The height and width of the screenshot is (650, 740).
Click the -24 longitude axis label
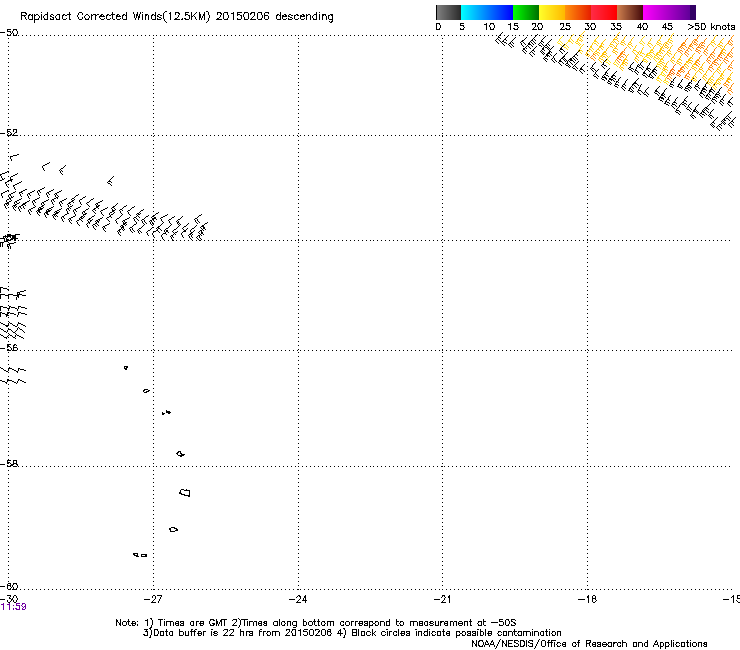point(298,599)
